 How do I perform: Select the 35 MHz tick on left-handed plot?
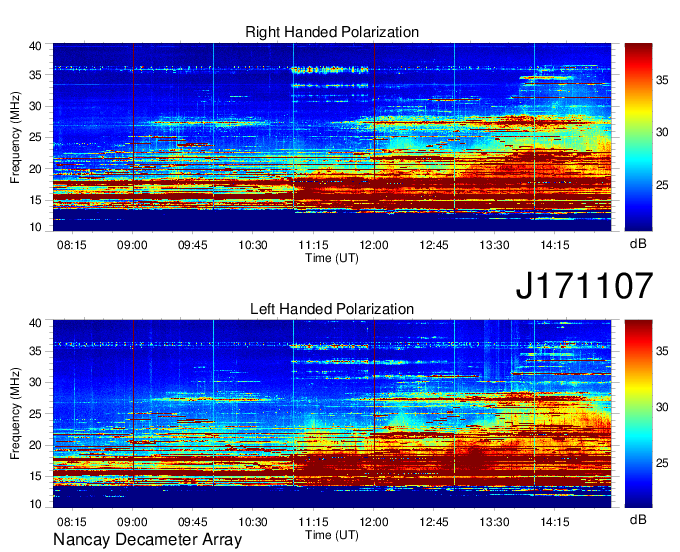click(x=36, y=351)
